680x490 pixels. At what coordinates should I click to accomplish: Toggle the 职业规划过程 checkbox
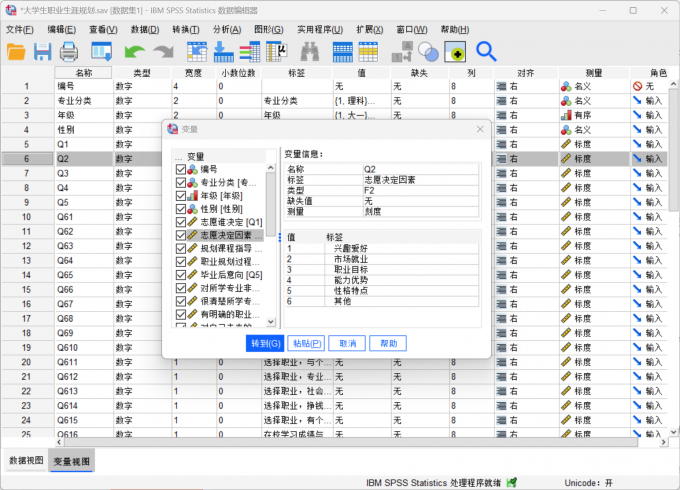pos(181,261)
